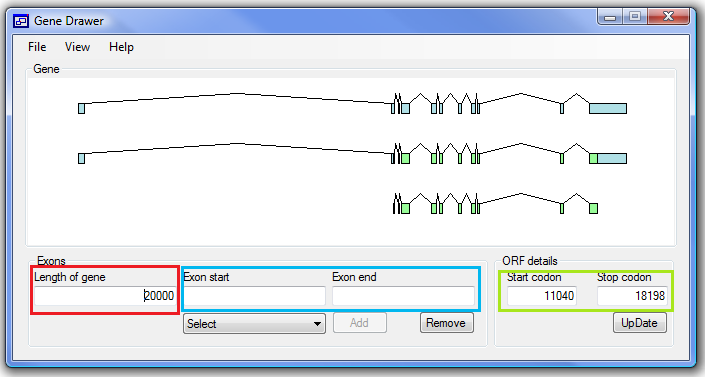Open the Help menu
This screenshot has width=705, height=377.
click(121, 47)
